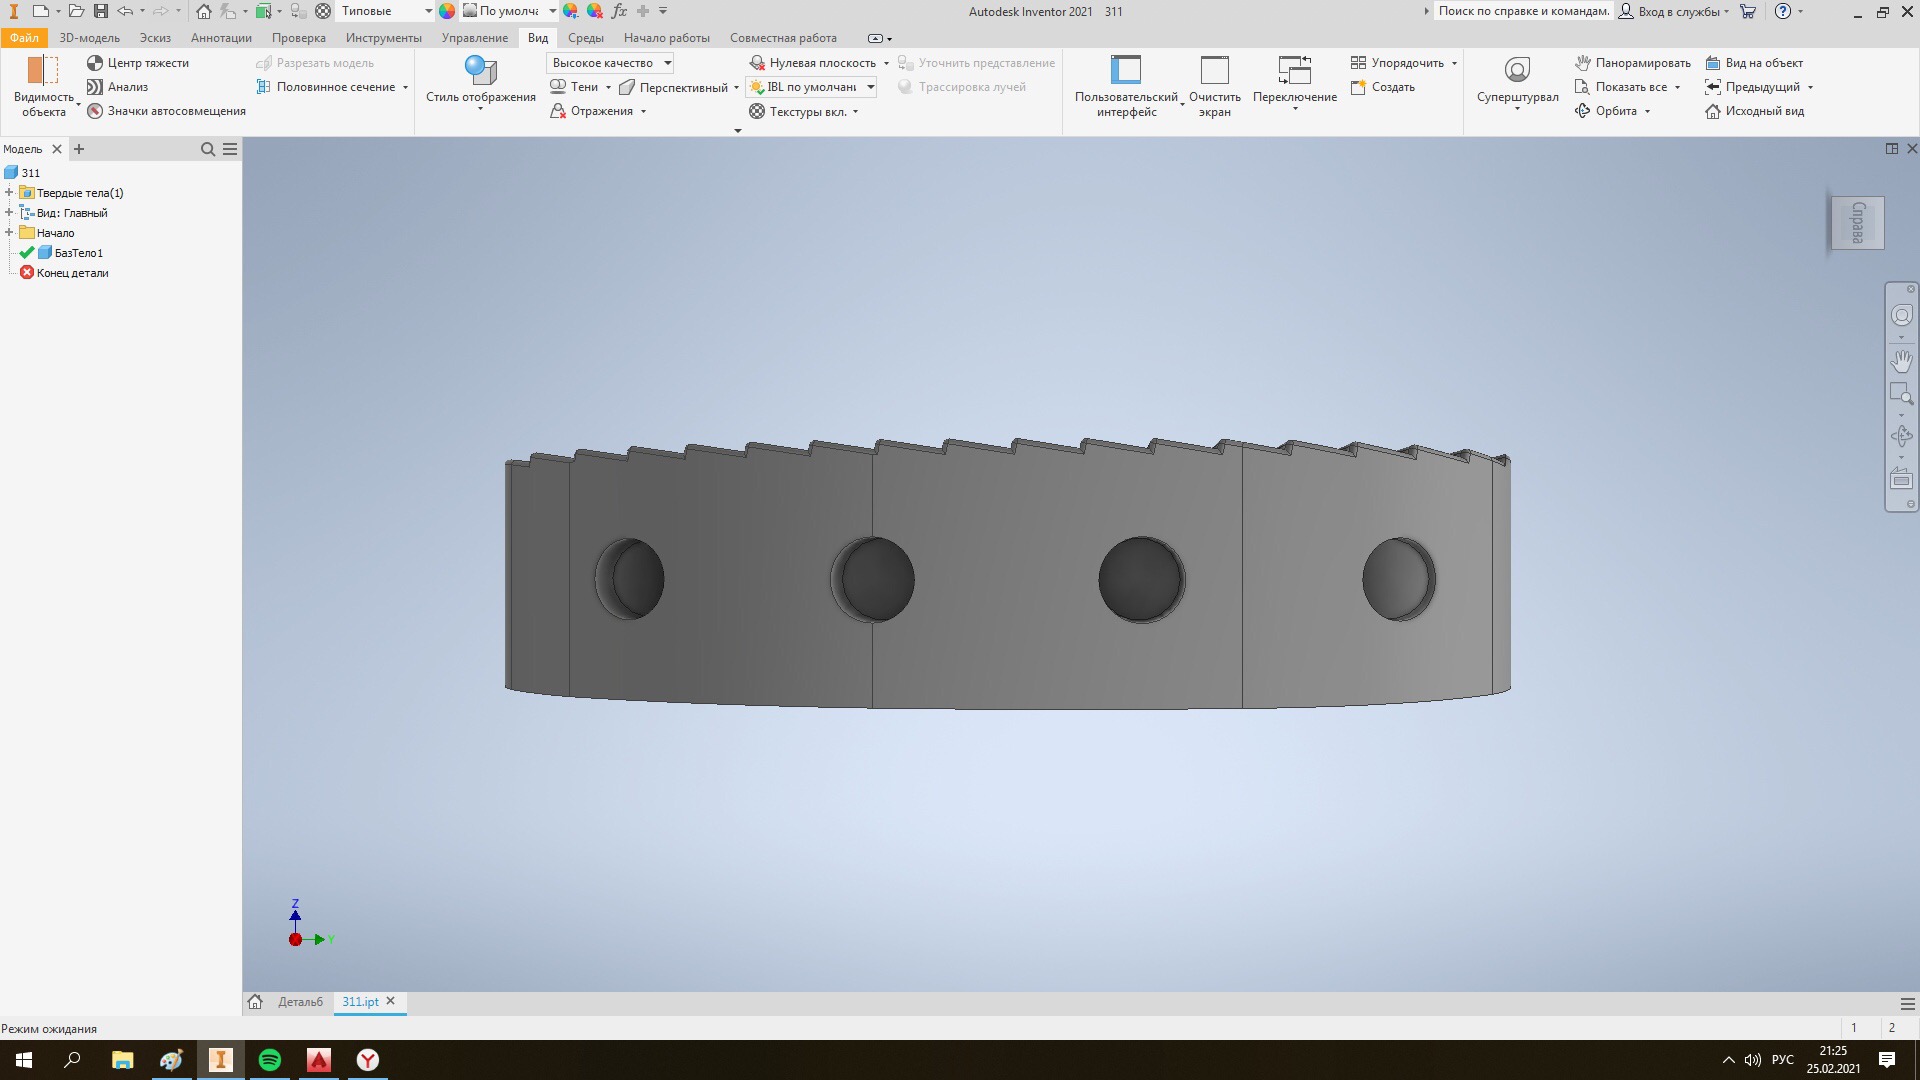
Task: Click the Home View icon (Исходный вид)
Action: click(x=1713, y=111)
